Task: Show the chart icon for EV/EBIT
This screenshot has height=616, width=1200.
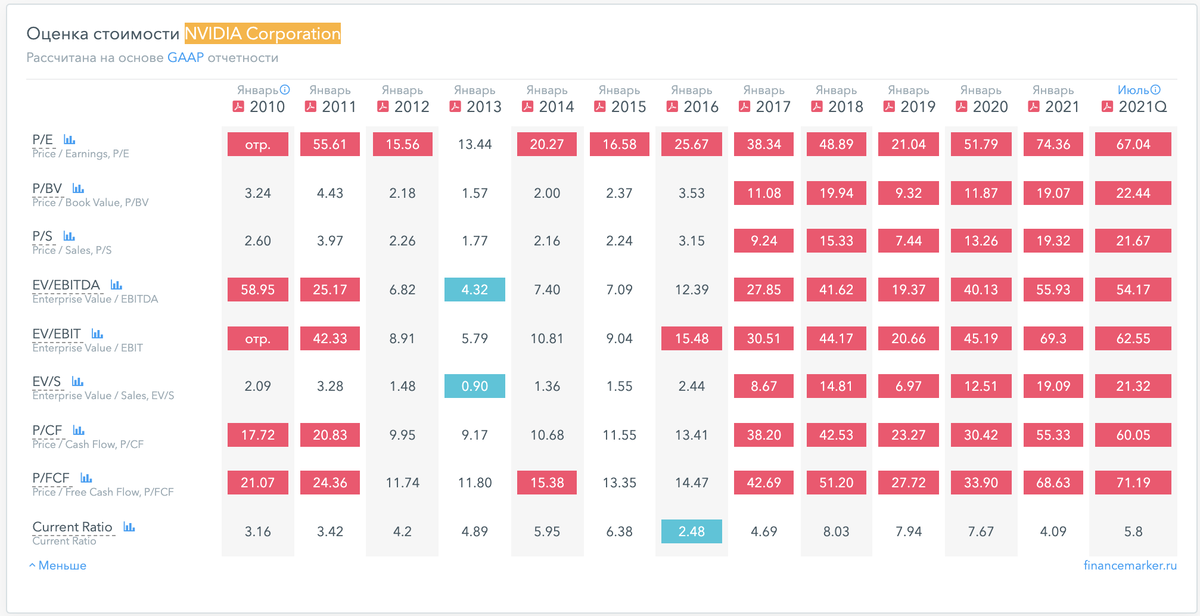Action: (x=97, y=333)
